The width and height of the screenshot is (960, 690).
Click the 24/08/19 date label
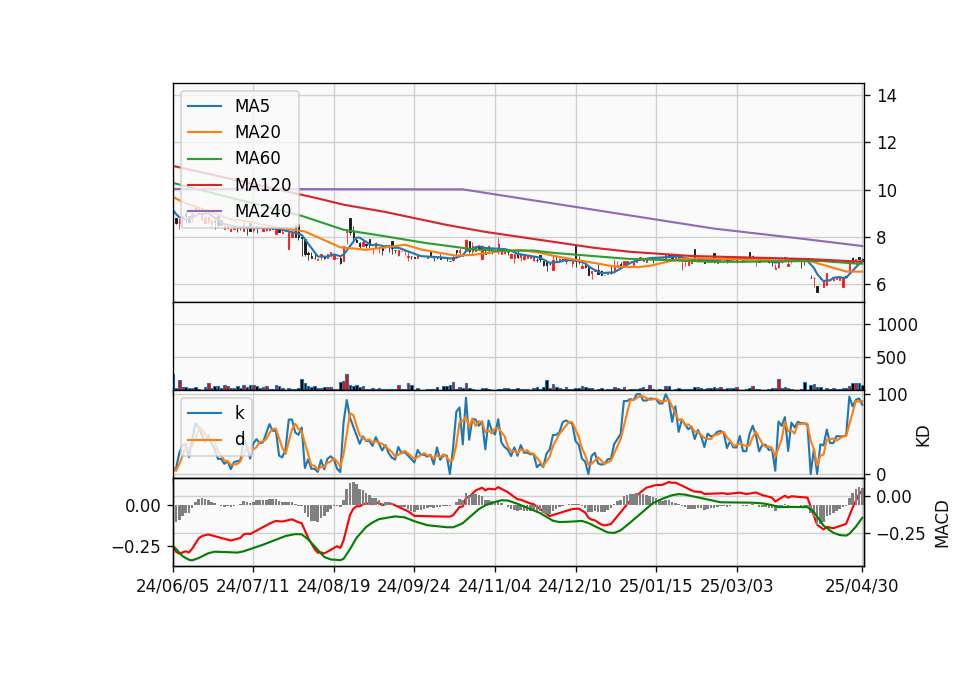click(334, 586)
